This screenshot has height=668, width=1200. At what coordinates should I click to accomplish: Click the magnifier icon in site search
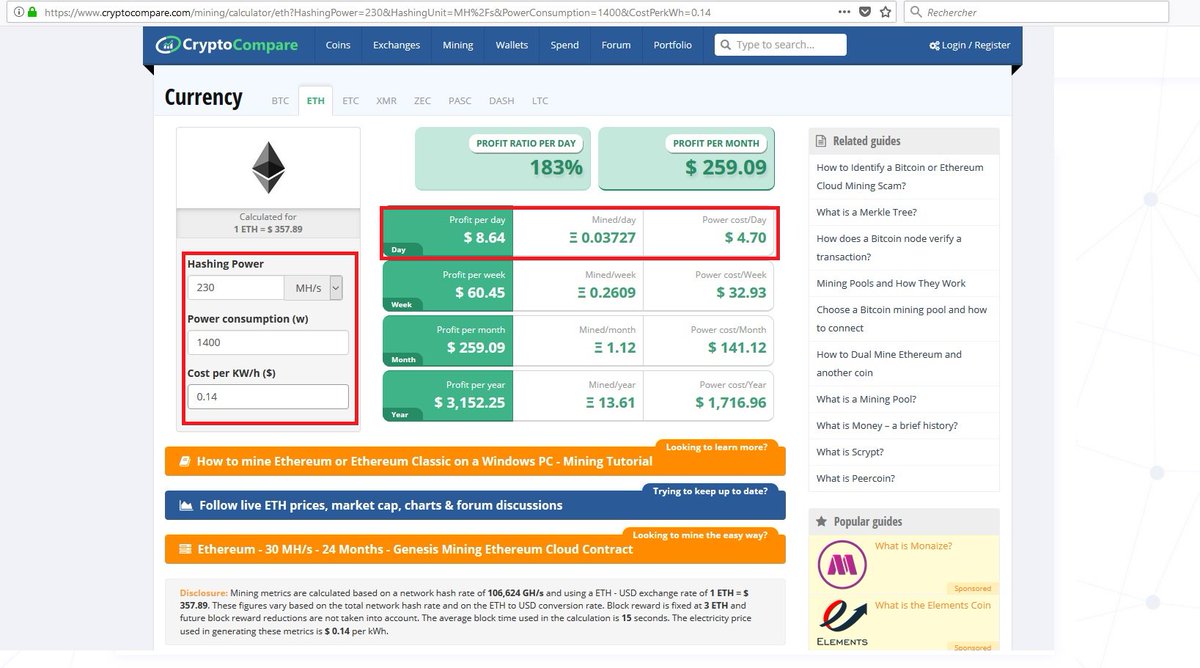pos(725,45)
